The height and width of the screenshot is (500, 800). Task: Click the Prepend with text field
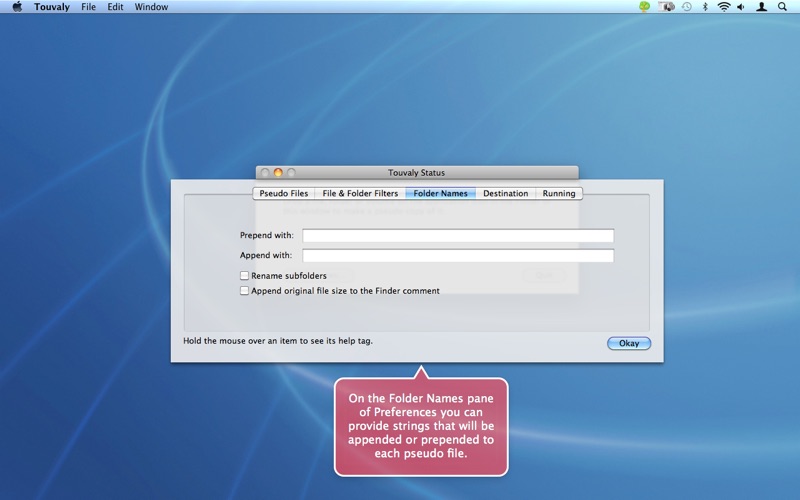click(x=458, y=236)
